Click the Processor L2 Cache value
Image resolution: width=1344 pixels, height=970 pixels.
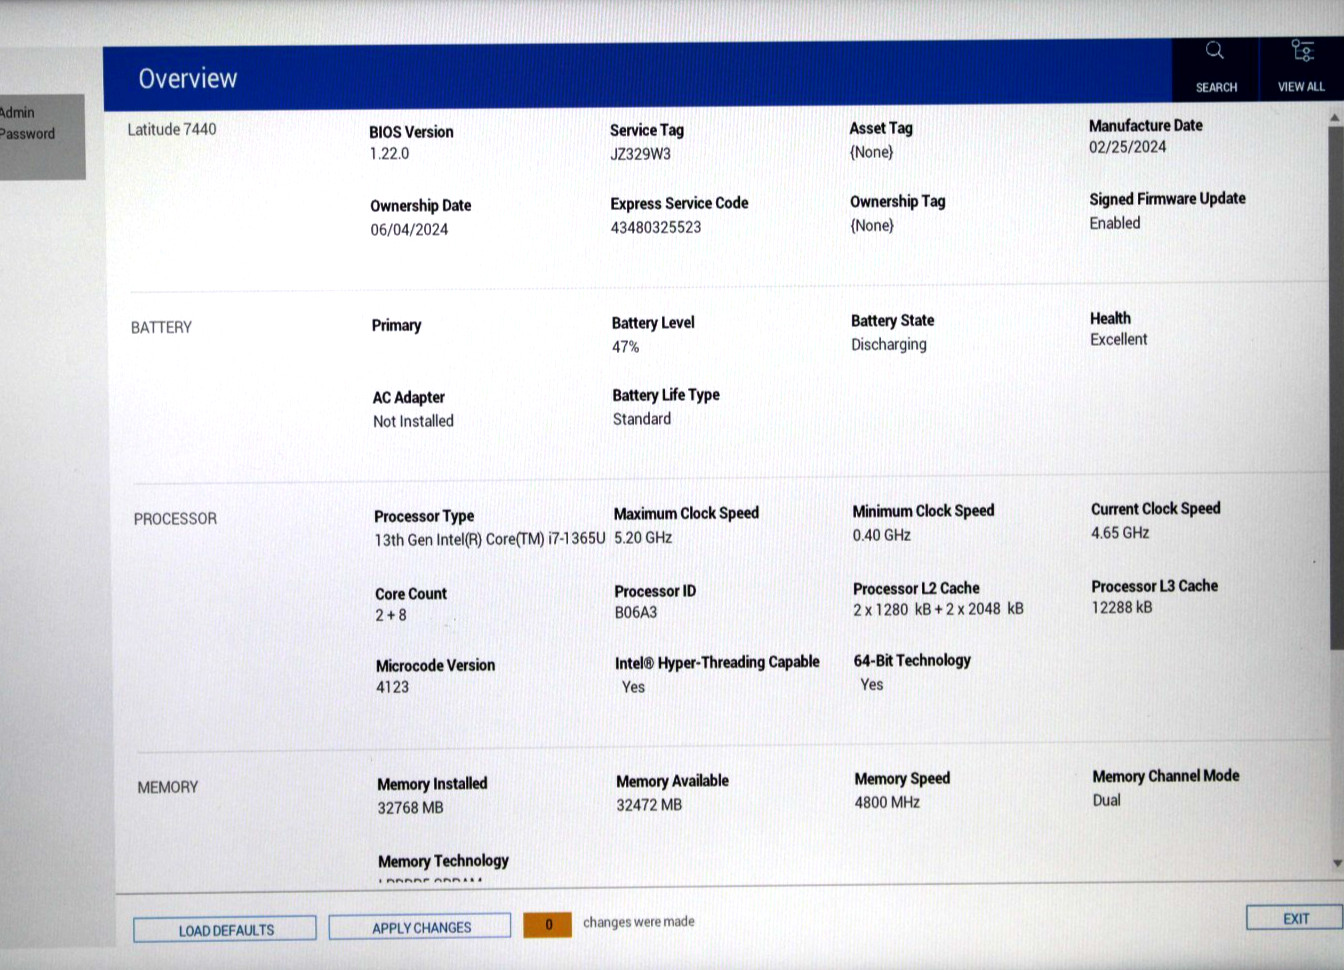click(938, 609)
